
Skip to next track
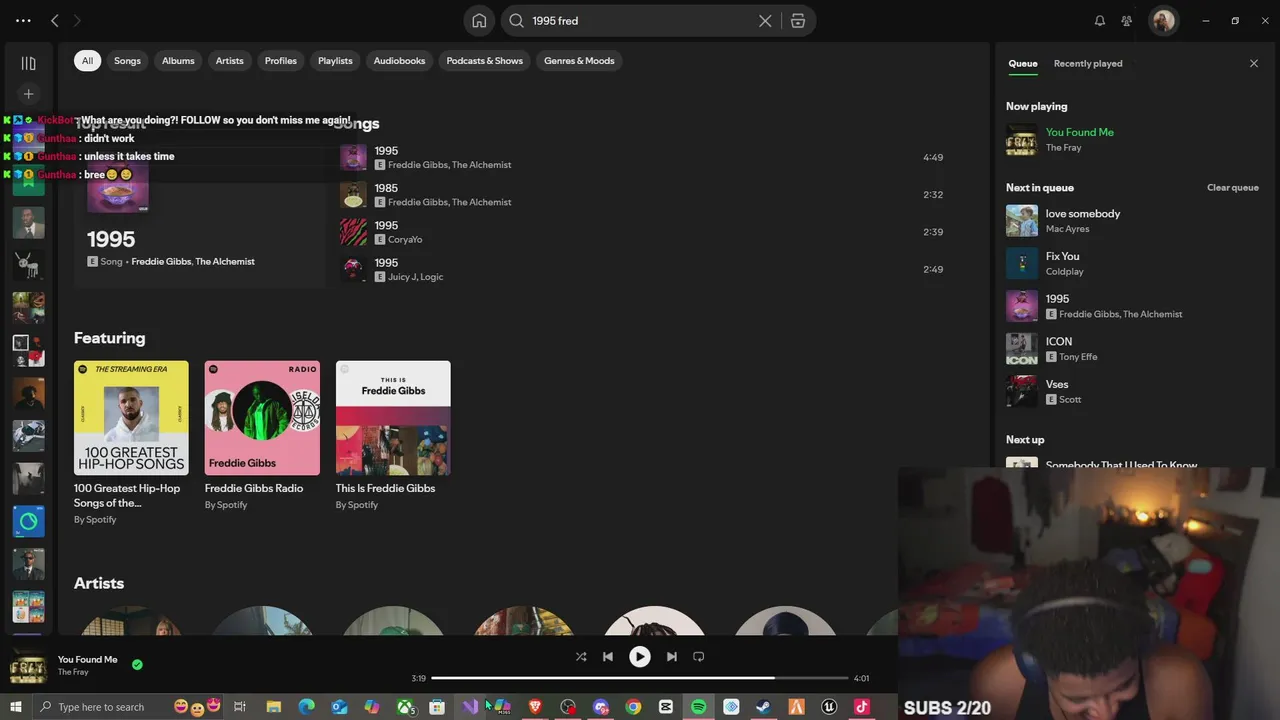(672, 657)
